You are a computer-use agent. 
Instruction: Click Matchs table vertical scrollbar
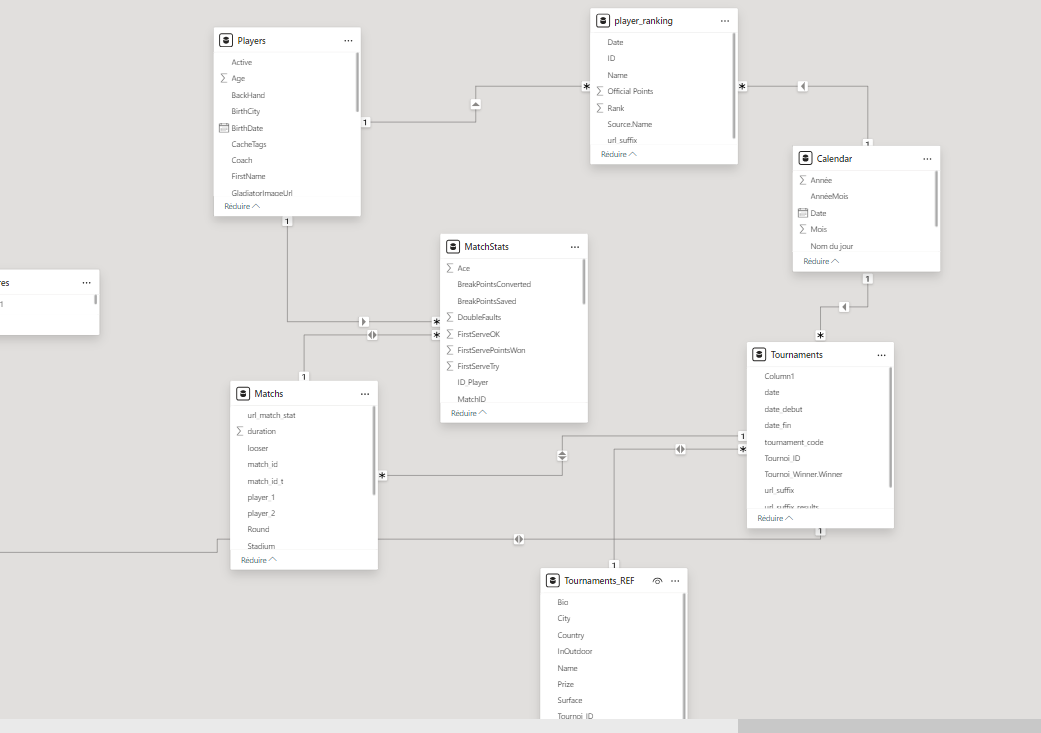point(374,451)
